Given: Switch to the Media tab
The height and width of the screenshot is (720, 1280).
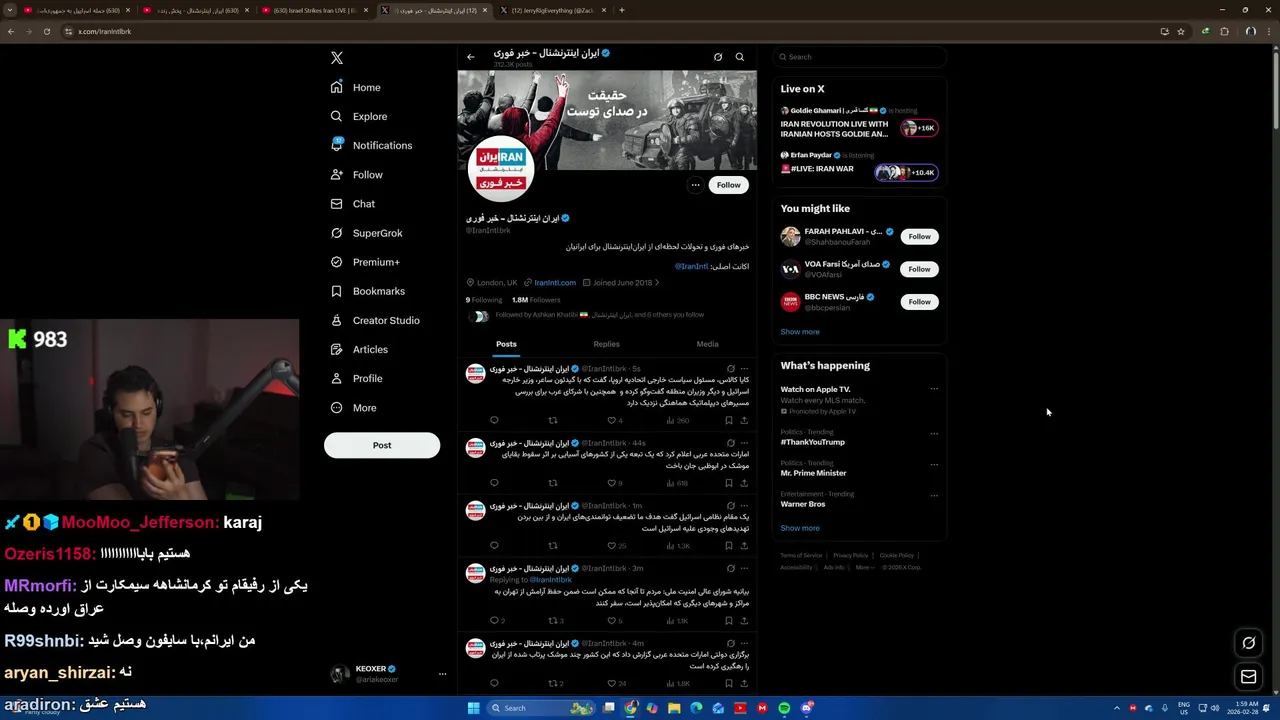Looking at the screenshot, I should [x=707, y=344].
